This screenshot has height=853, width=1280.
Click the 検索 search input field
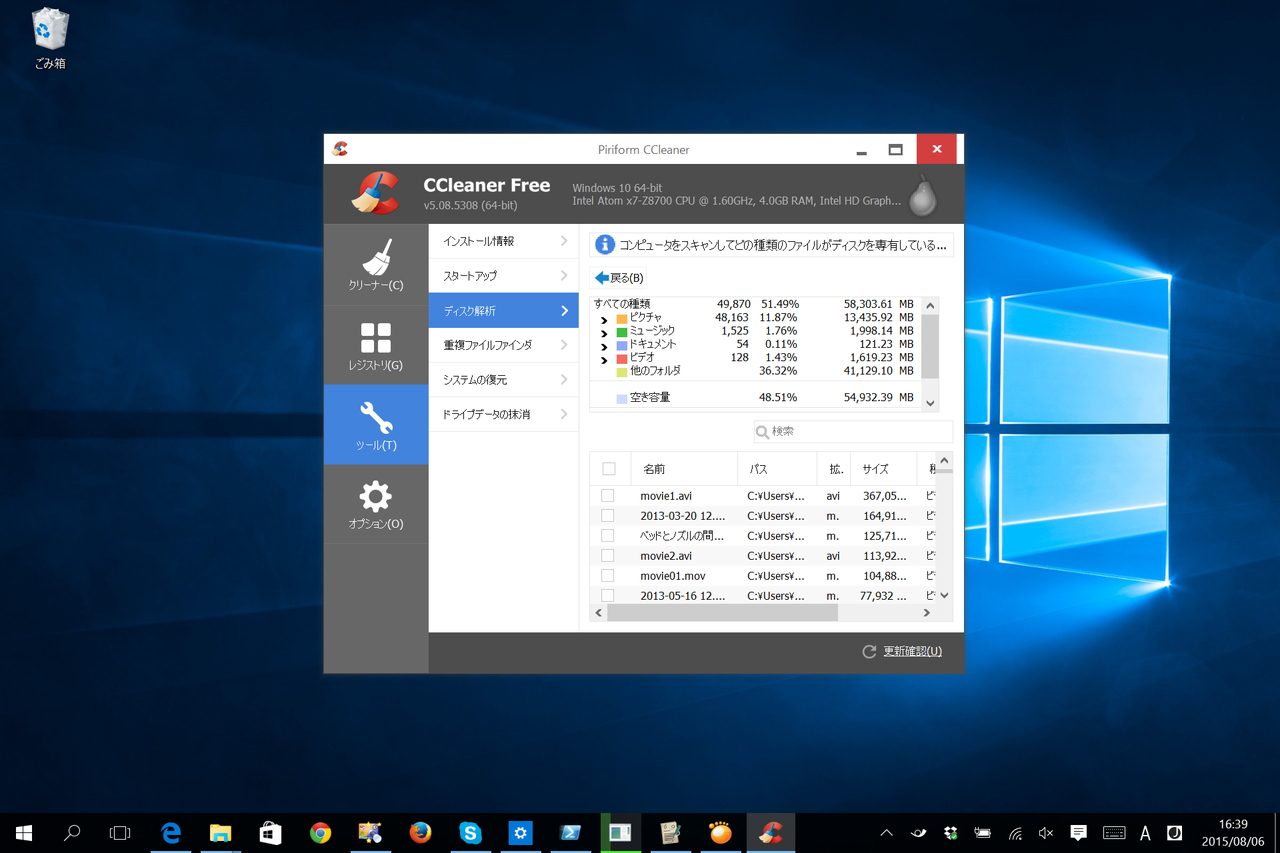click(853, 432)
